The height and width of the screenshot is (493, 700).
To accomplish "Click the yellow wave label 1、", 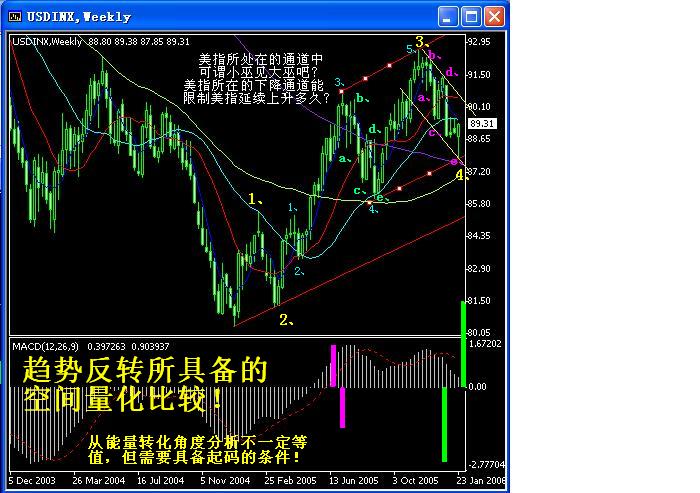I will click(255, 199).
